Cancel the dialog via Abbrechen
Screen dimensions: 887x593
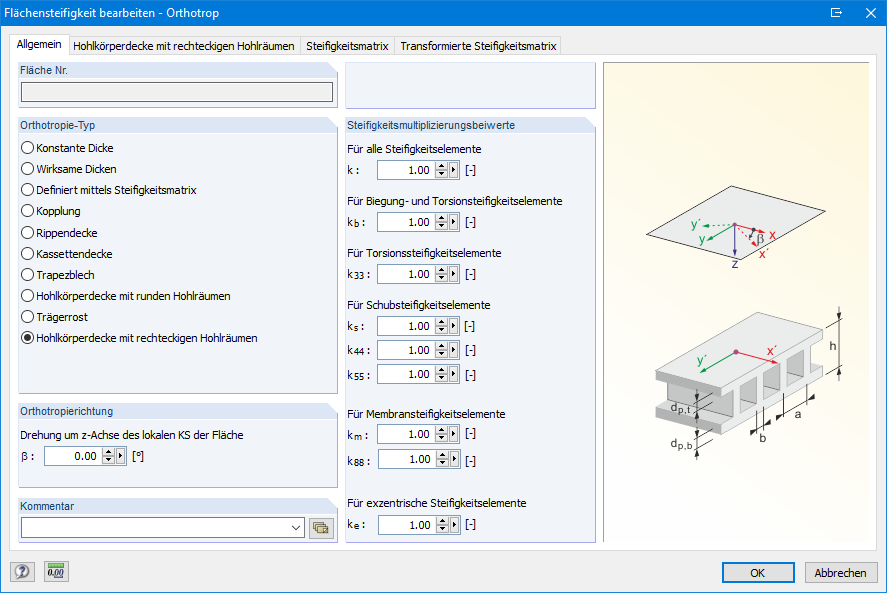point(840,572)
